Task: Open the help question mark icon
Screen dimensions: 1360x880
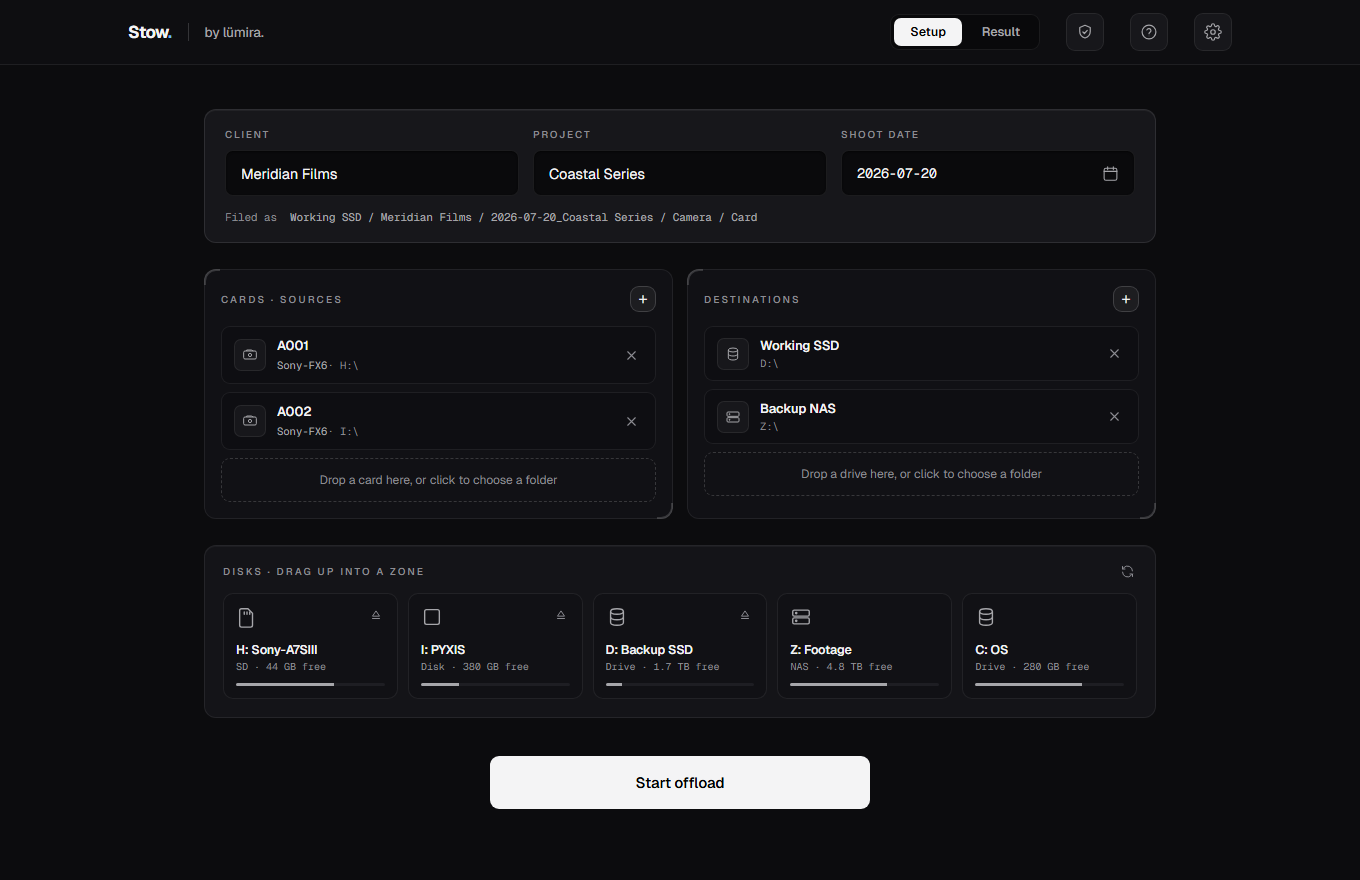Action: 1149,32
